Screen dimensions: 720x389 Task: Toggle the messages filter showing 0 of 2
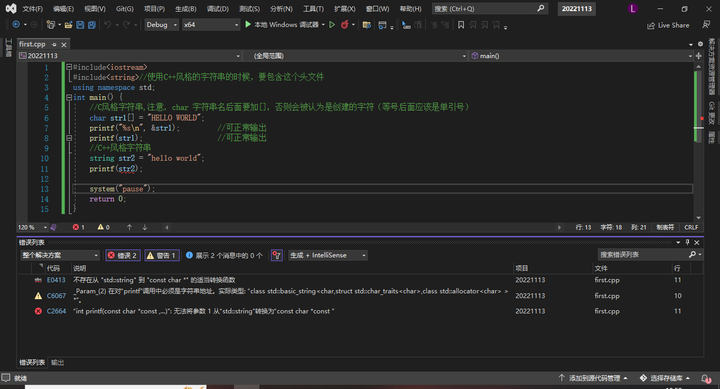point(224,255)
